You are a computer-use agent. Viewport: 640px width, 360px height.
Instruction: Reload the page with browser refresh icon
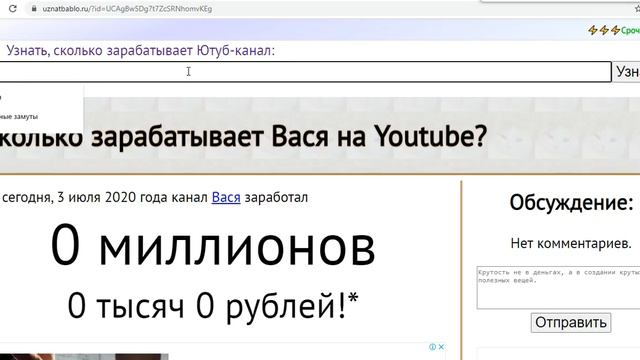(x=13, y=9)
